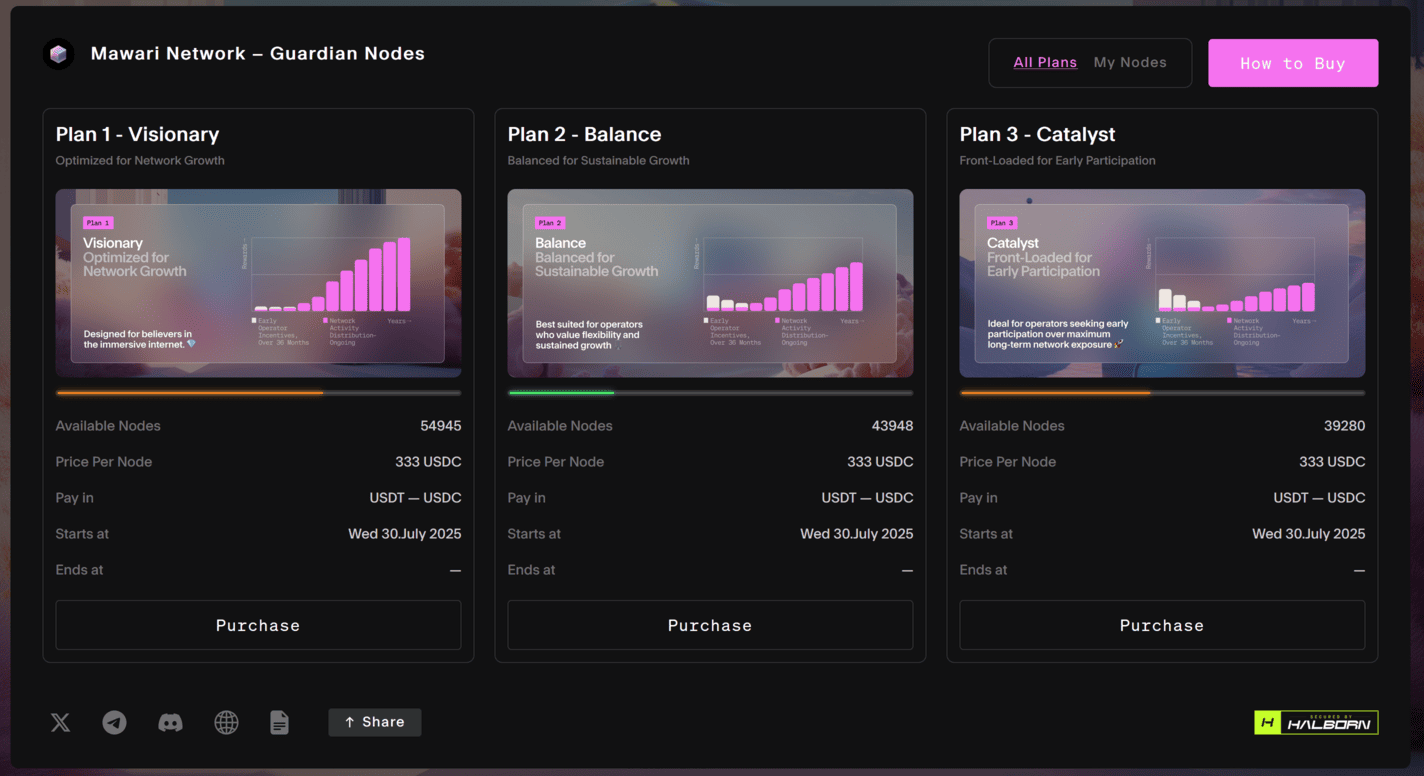
Task: Click the How to Buy button
Action: click(x=1293, y=63)
